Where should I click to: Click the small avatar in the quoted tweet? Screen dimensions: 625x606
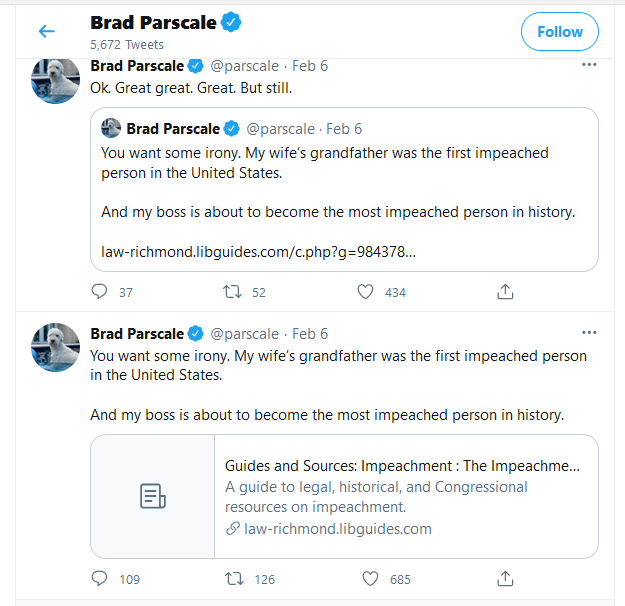click(x=112, y=128)
